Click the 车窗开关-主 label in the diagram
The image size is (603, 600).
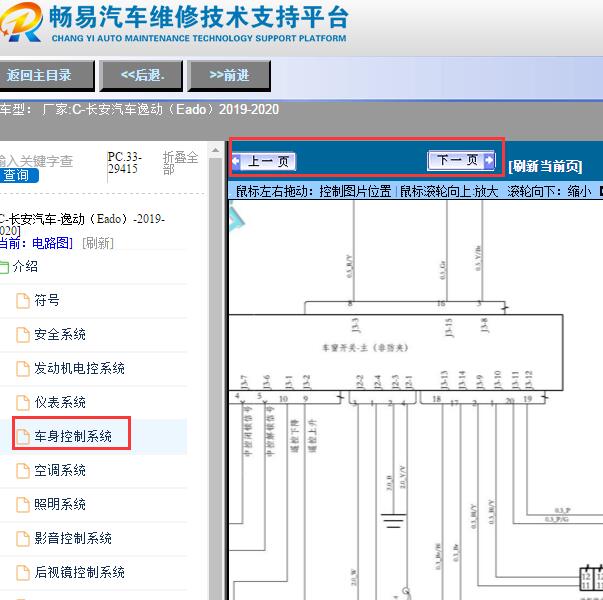point(365,348)
